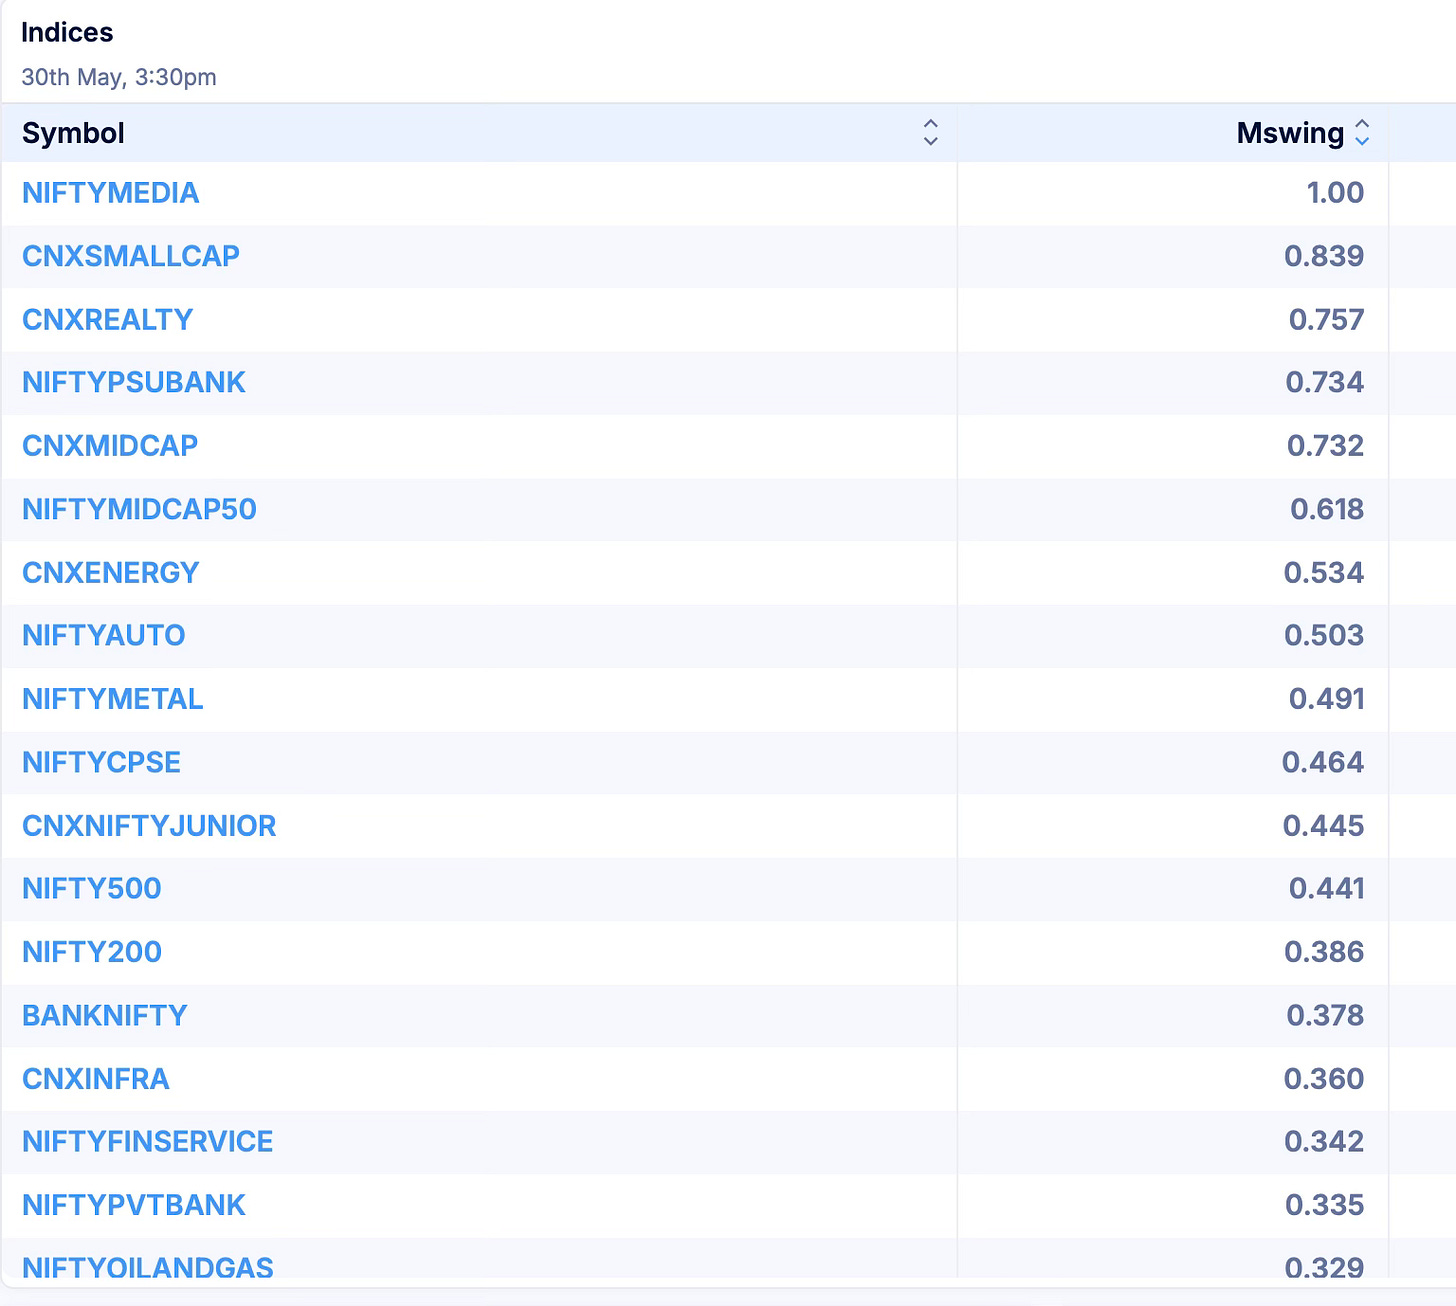Open the CNXENERGY index link
This screenshot has width=1456, height=1306.
111,572
